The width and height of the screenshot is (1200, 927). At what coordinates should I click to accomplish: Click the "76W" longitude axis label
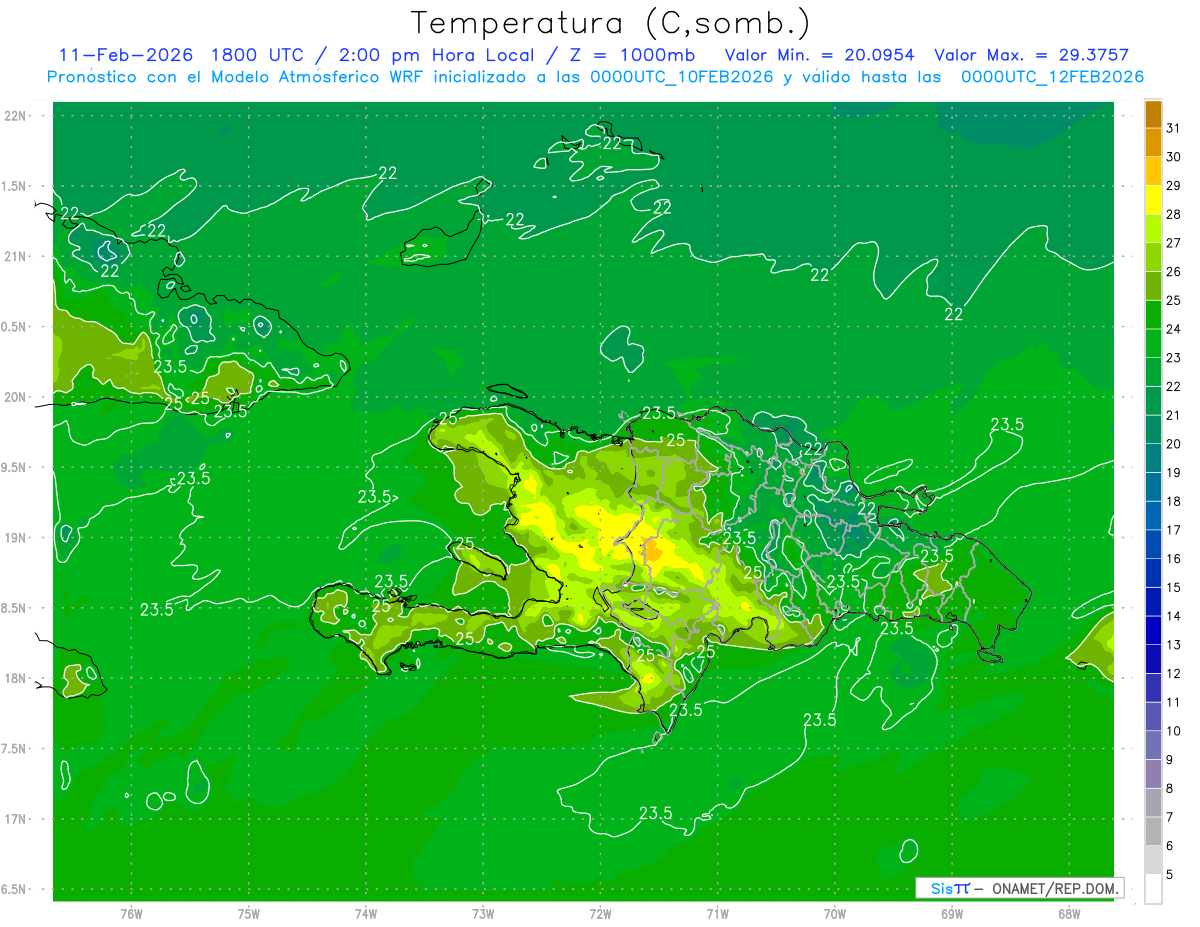(x=131, y=913)
